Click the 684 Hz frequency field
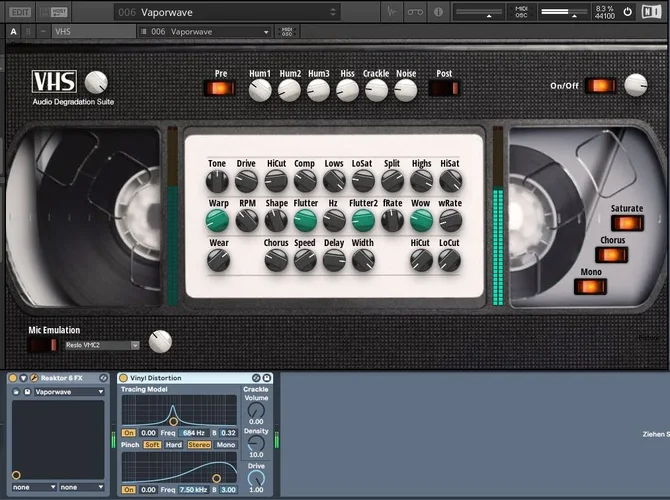670x500 pixels. [x=194, y=432]
